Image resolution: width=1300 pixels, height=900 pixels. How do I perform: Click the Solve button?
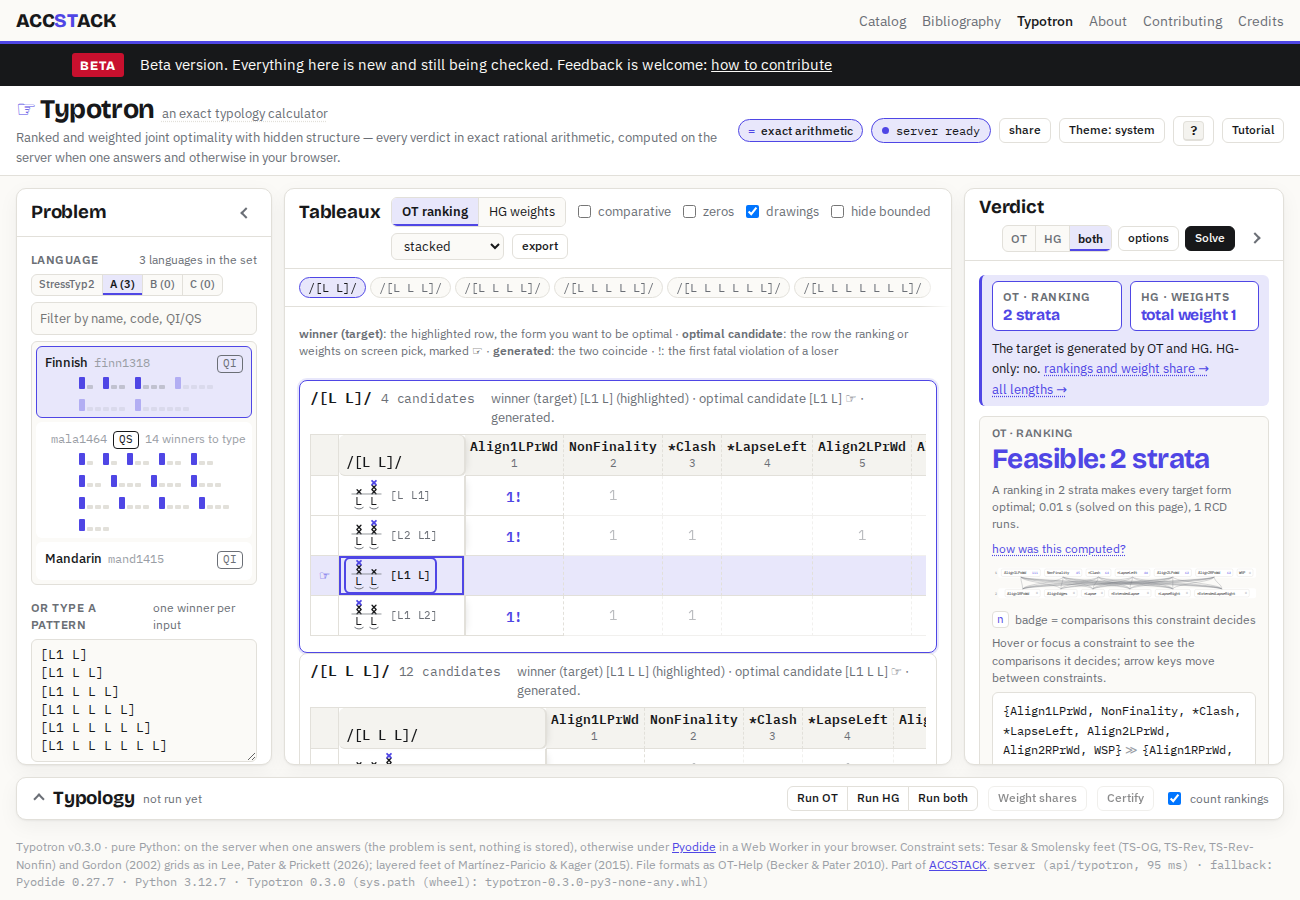(x=1210, y=238)
